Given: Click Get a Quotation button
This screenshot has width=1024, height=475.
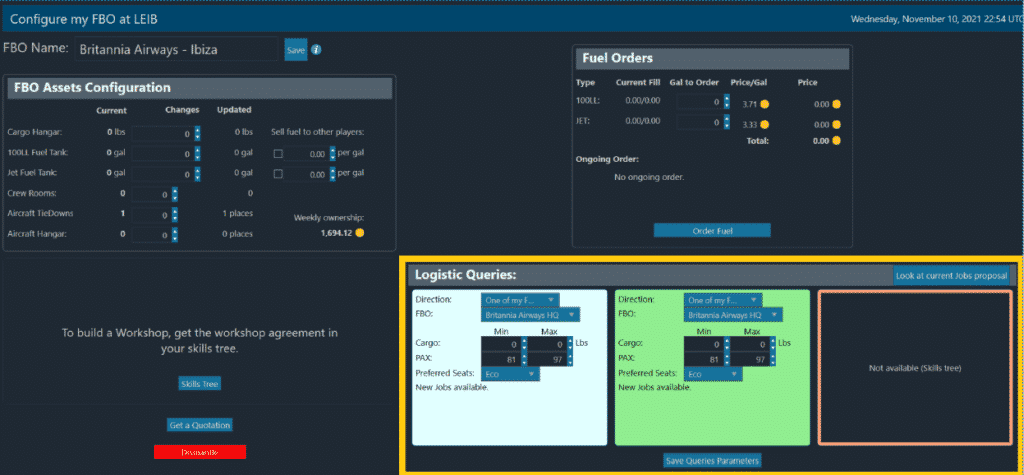Looking at the screenshot, I should tap(200, 425).
